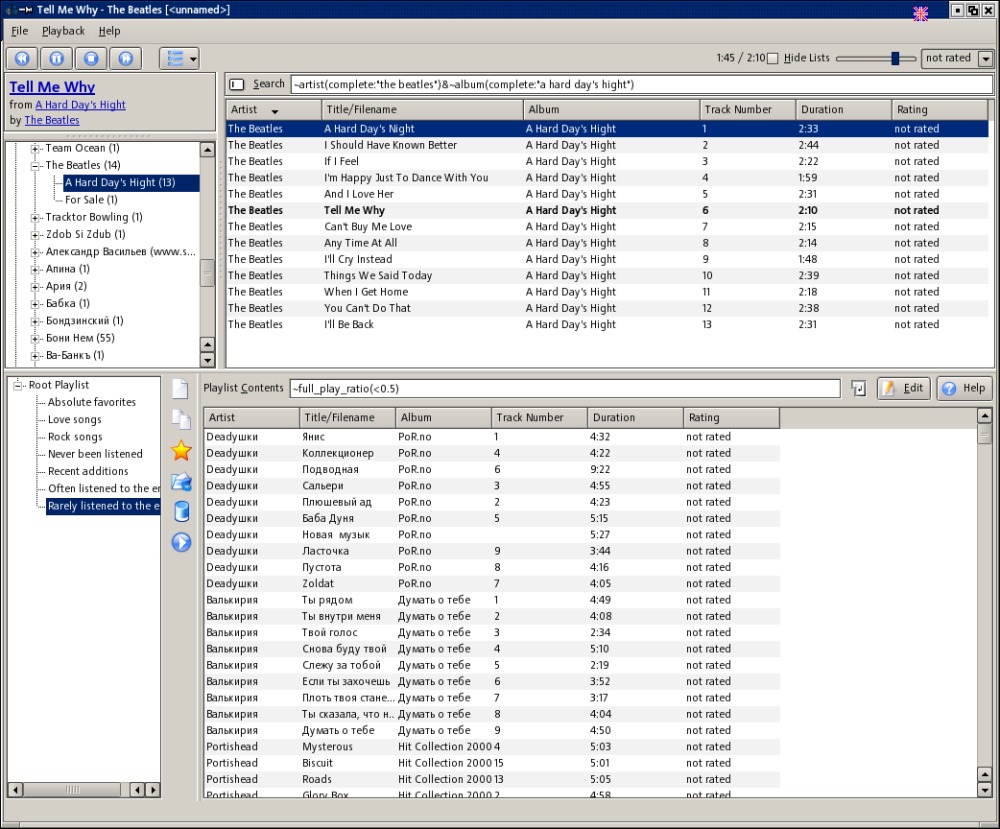The width and height of the screenshot is (1000, 829).
Task: Click the gold star icon beside playlists
Action: [181, 450]
